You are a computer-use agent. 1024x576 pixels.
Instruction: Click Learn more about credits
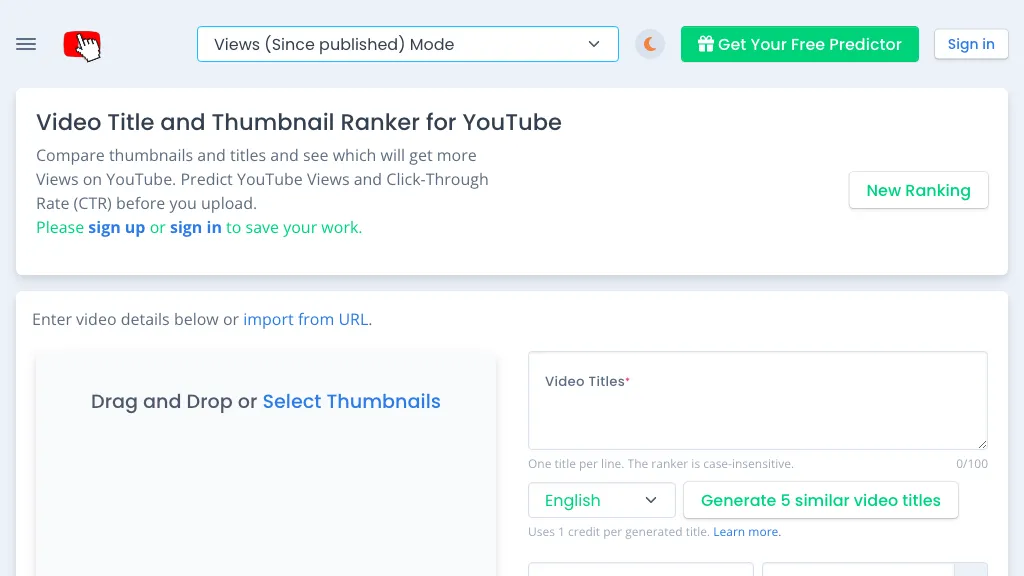745,531
